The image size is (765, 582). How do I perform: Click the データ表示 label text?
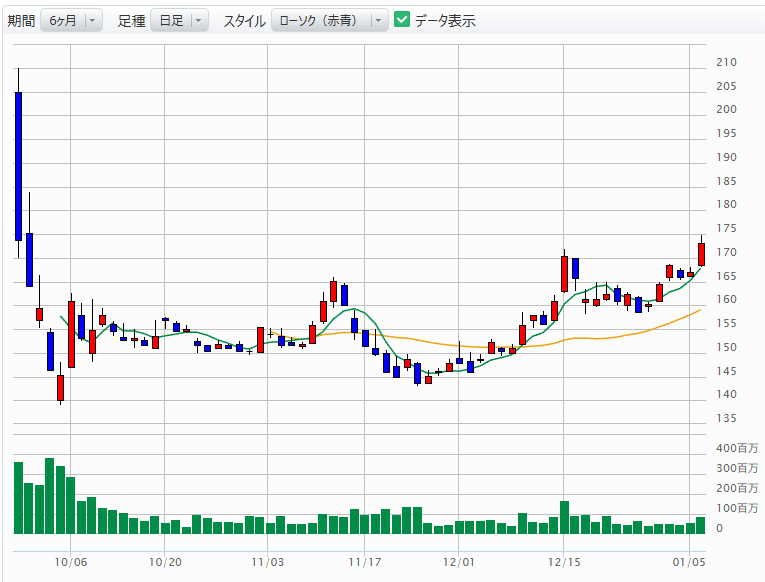click(x=445, y=20)
